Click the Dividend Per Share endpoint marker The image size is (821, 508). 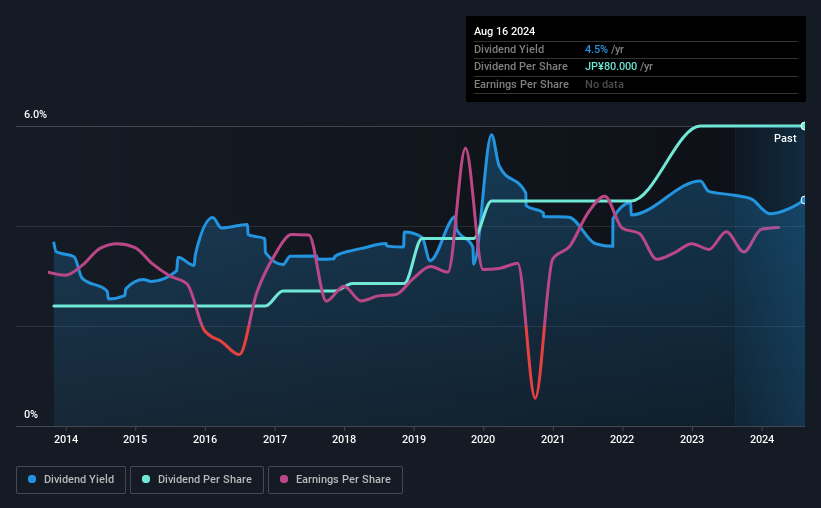tap(804, 126)
